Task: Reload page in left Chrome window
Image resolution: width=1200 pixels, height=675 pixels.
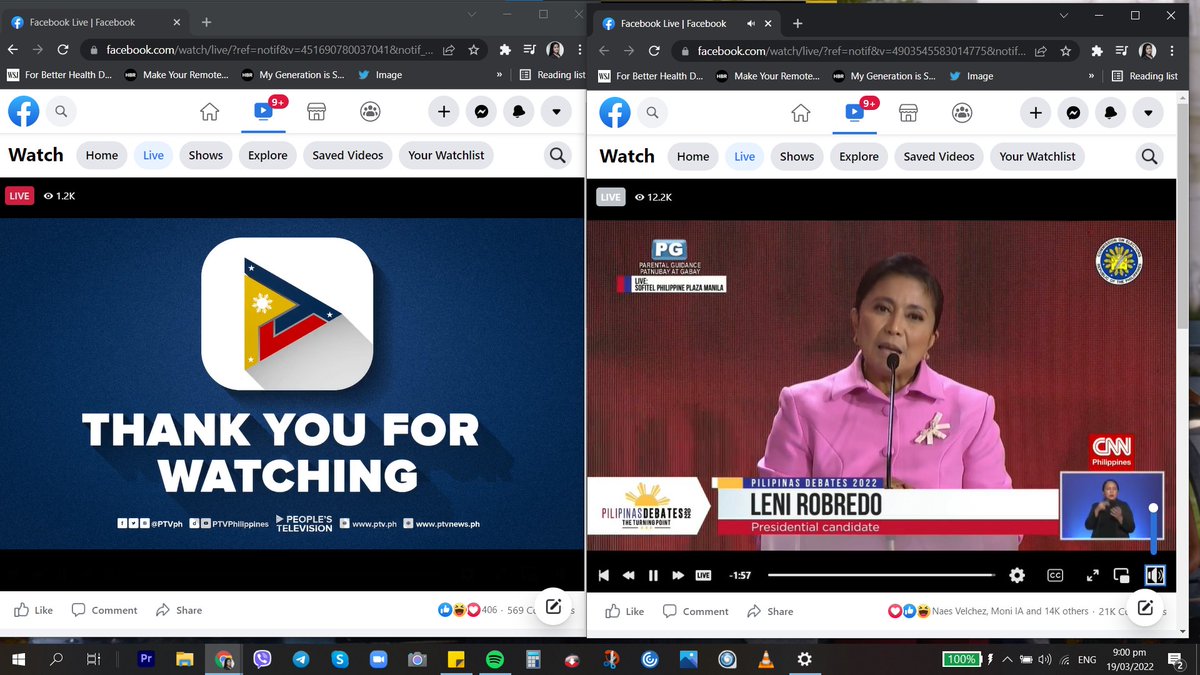Action: (x=63, y=49)
